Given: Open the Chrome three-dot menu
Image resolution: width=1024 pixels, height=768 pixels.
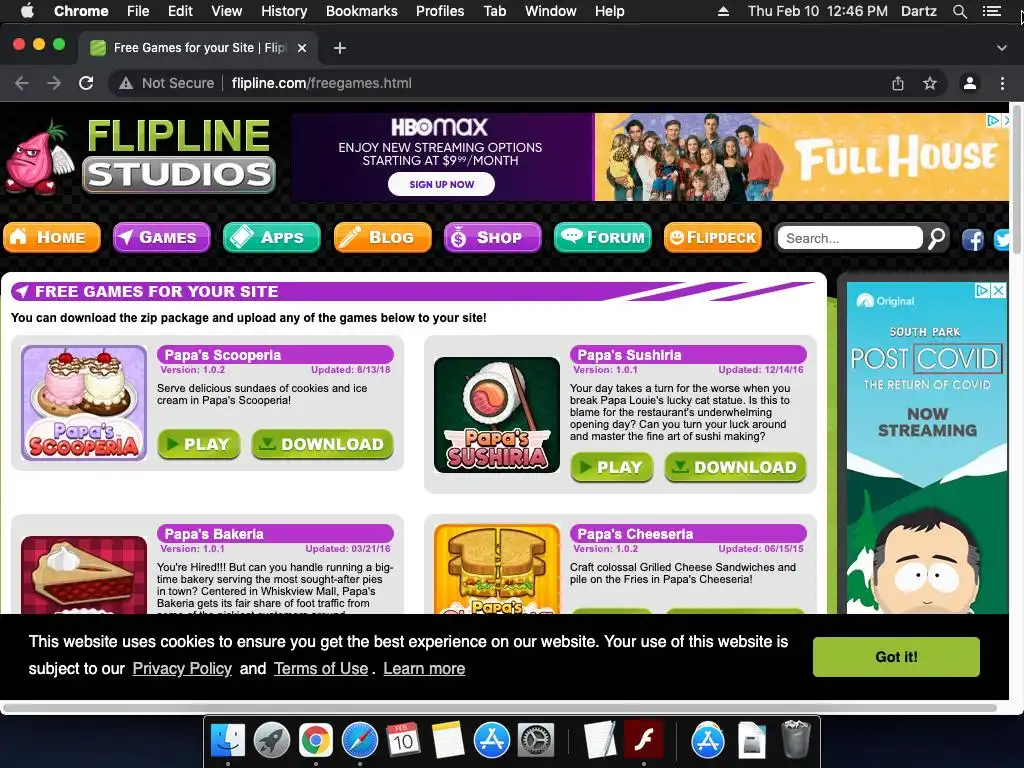Looking at the screenshot, I should tap(1002, 83).
